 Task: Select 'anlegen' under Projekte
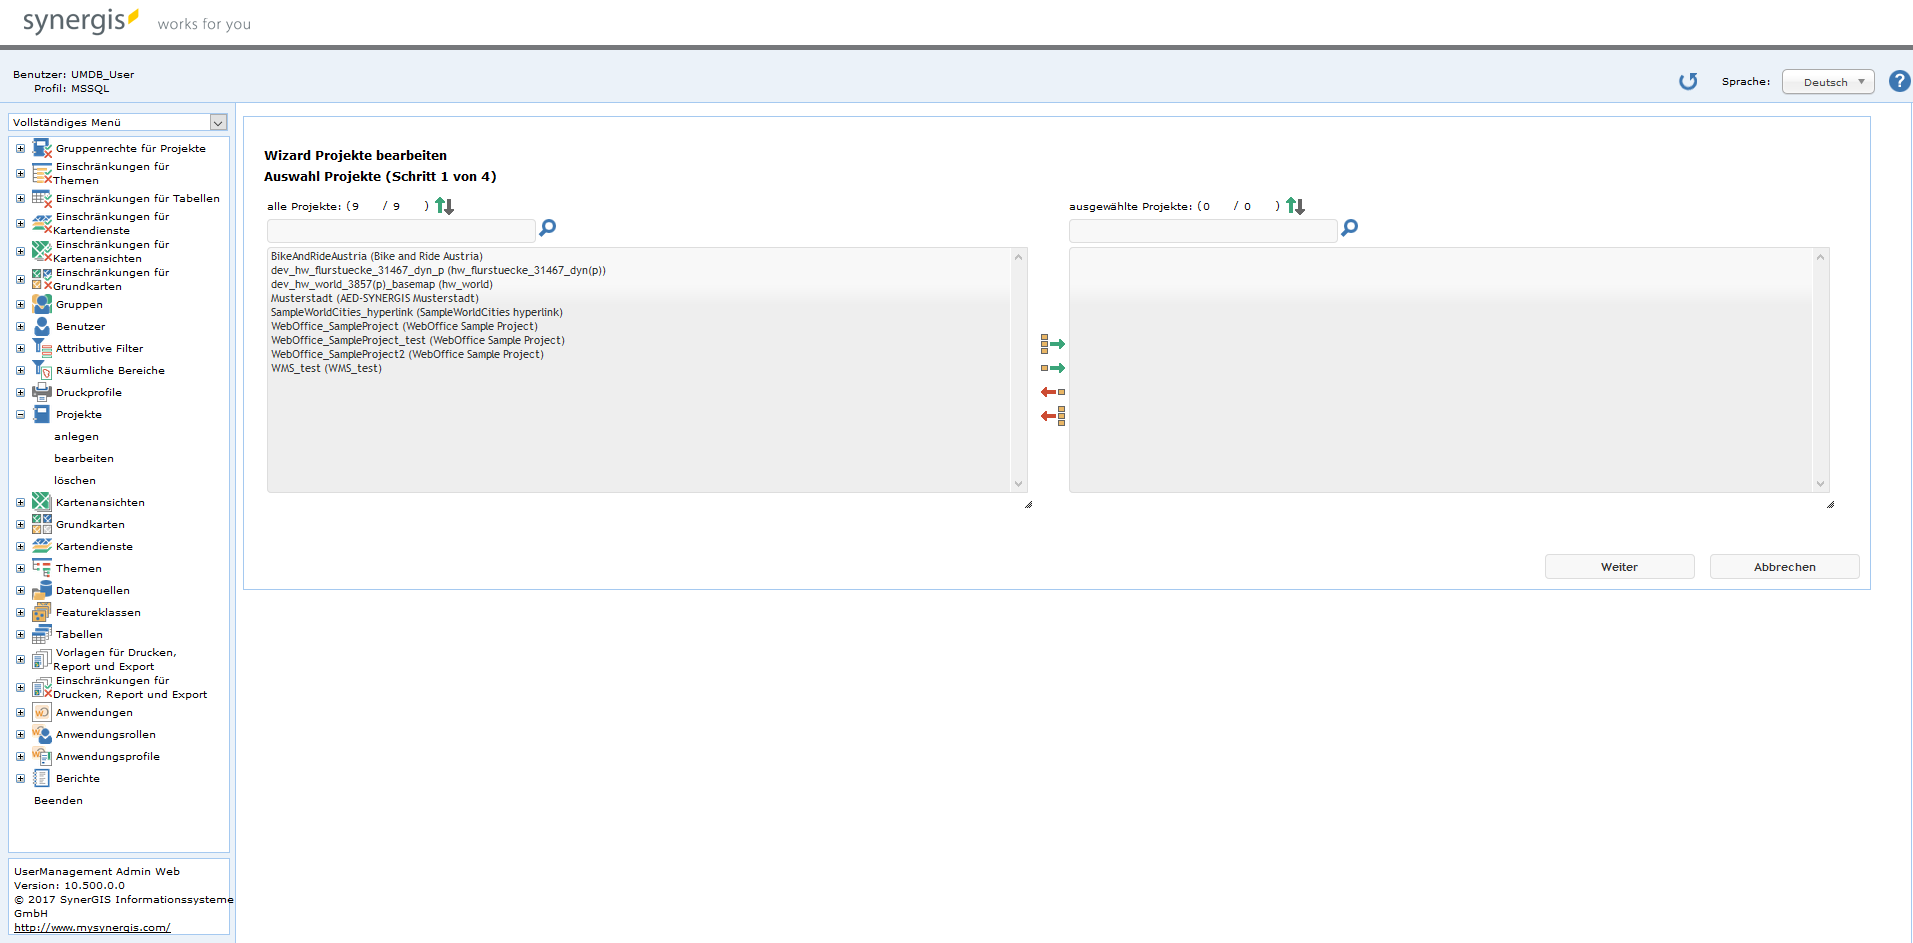(76, 436)
